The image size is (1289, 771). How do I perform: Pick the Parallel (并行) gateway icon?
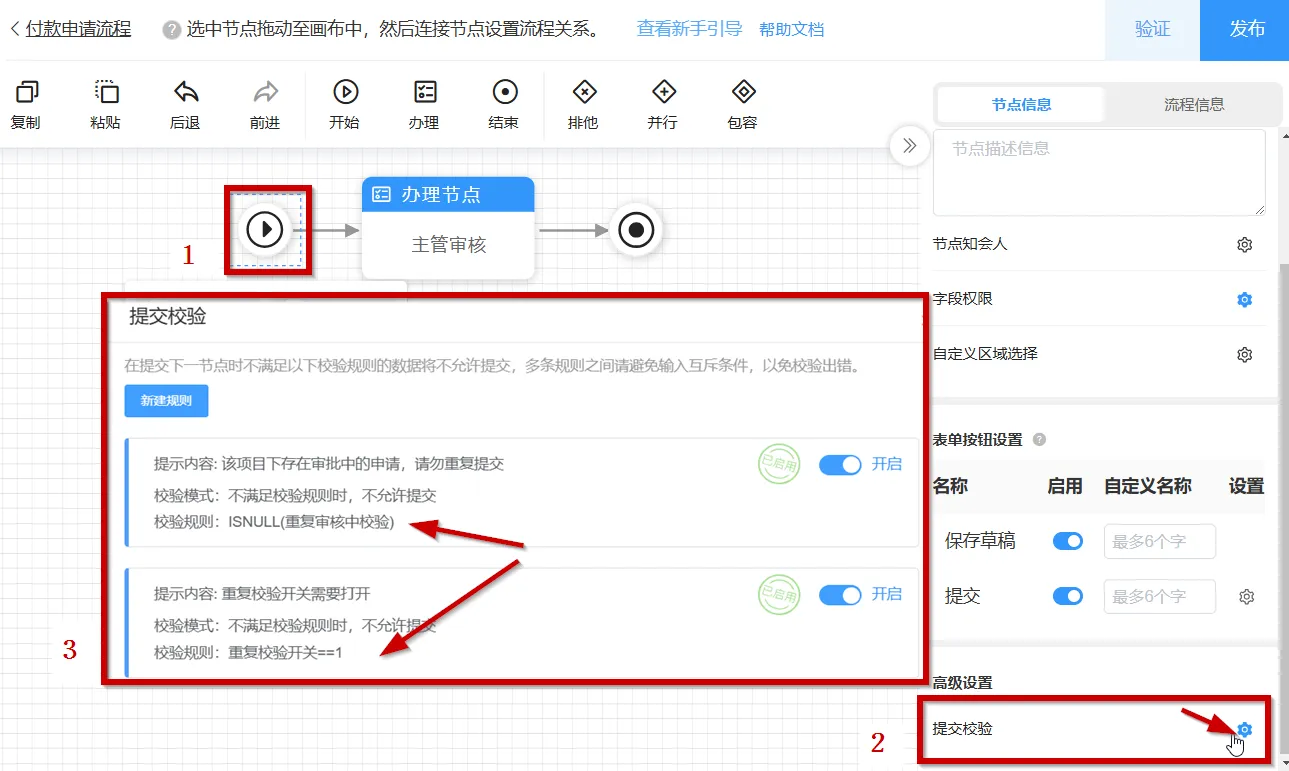point(663,93)
